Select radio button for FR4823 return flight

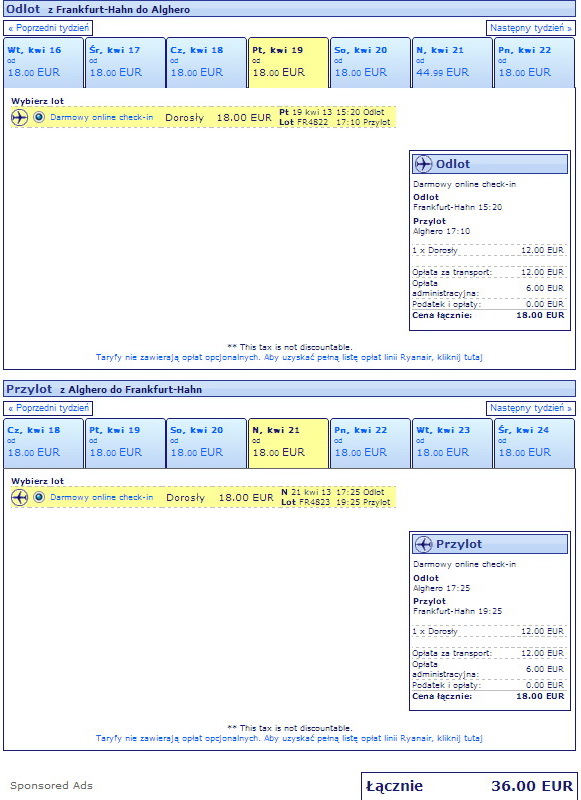(39, 497)
